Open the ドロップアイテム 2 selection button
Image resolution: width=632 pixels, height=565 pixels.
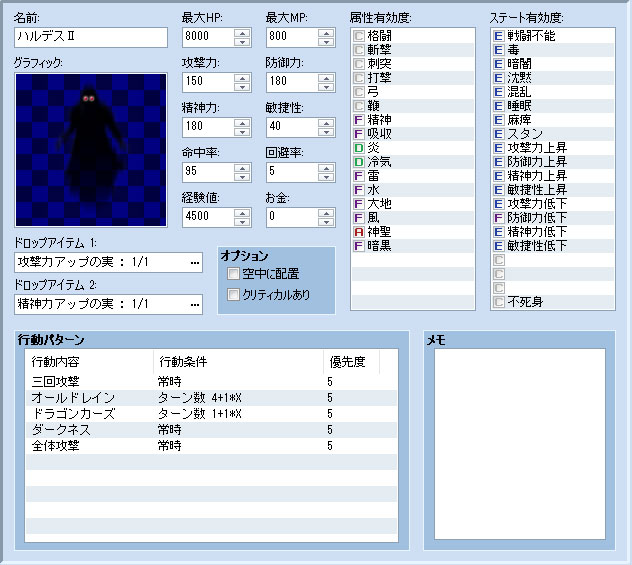pos(194,303)
